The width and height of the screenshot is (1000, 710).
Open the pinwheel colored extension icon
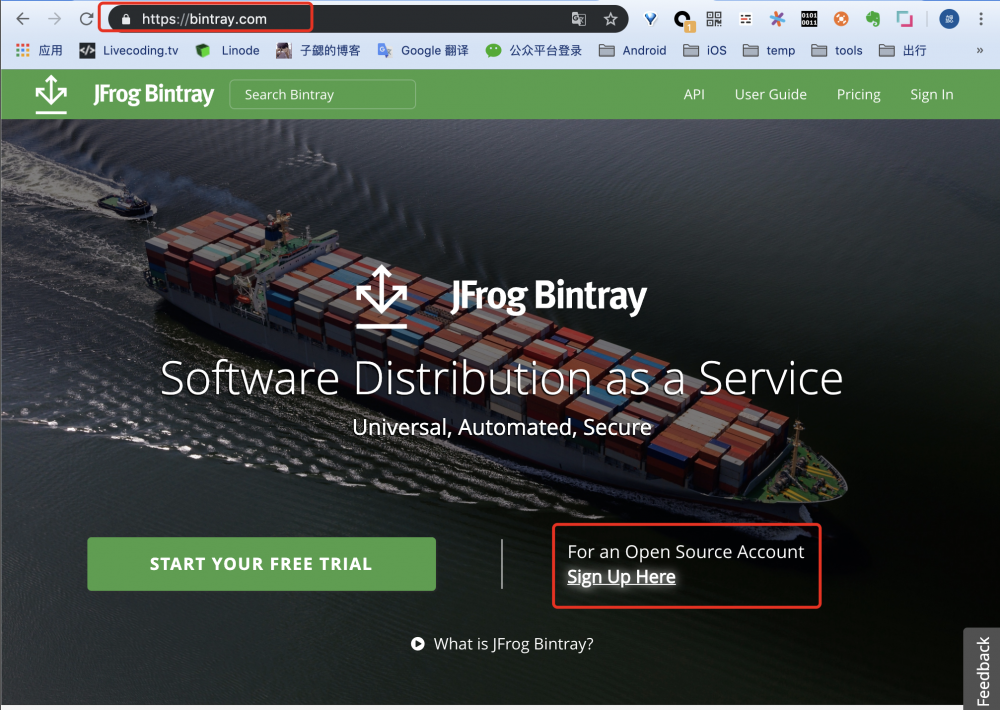777,19
